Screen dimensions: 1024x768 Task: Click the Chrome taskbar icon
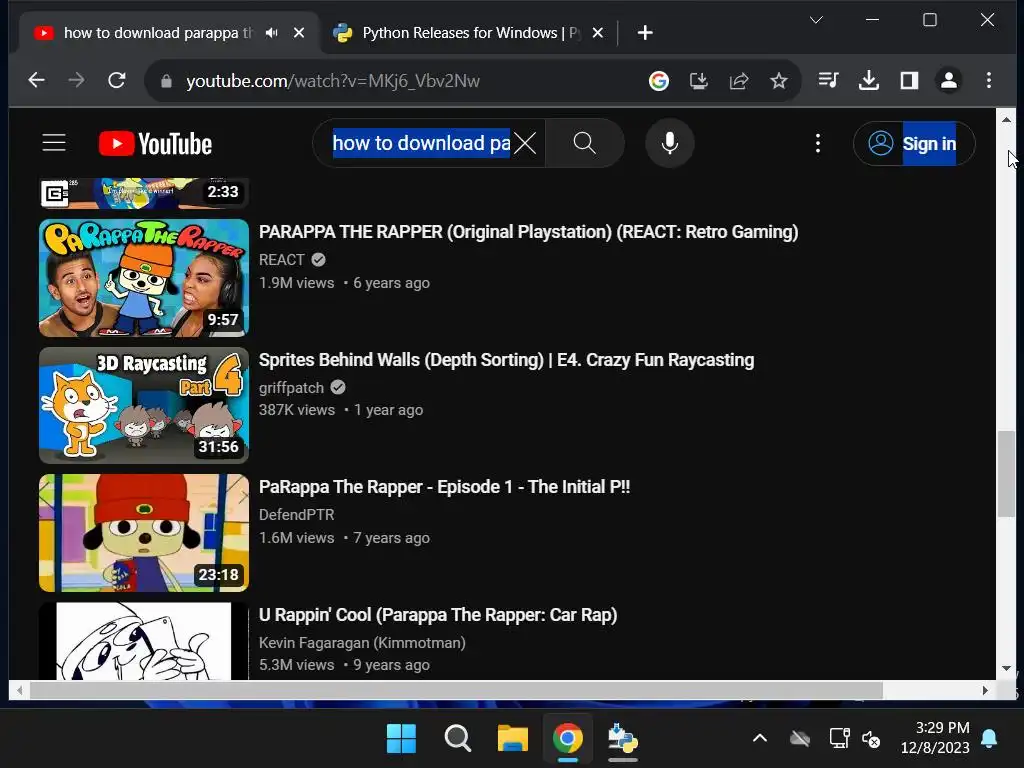pyautogui.click(x=568, y=739)
